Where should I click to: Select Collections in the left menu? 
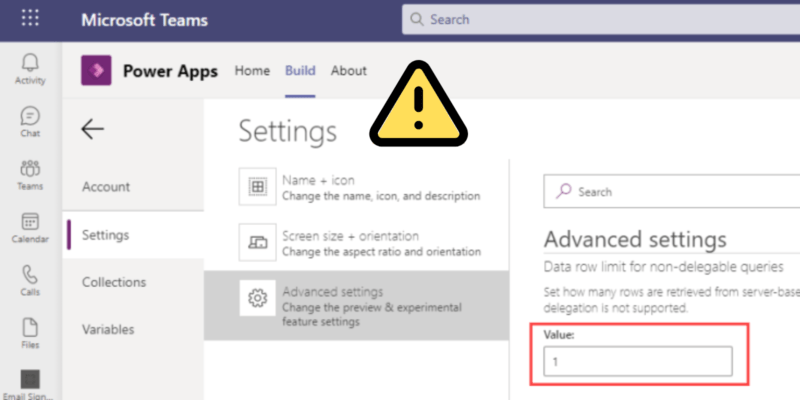(114, 282)
